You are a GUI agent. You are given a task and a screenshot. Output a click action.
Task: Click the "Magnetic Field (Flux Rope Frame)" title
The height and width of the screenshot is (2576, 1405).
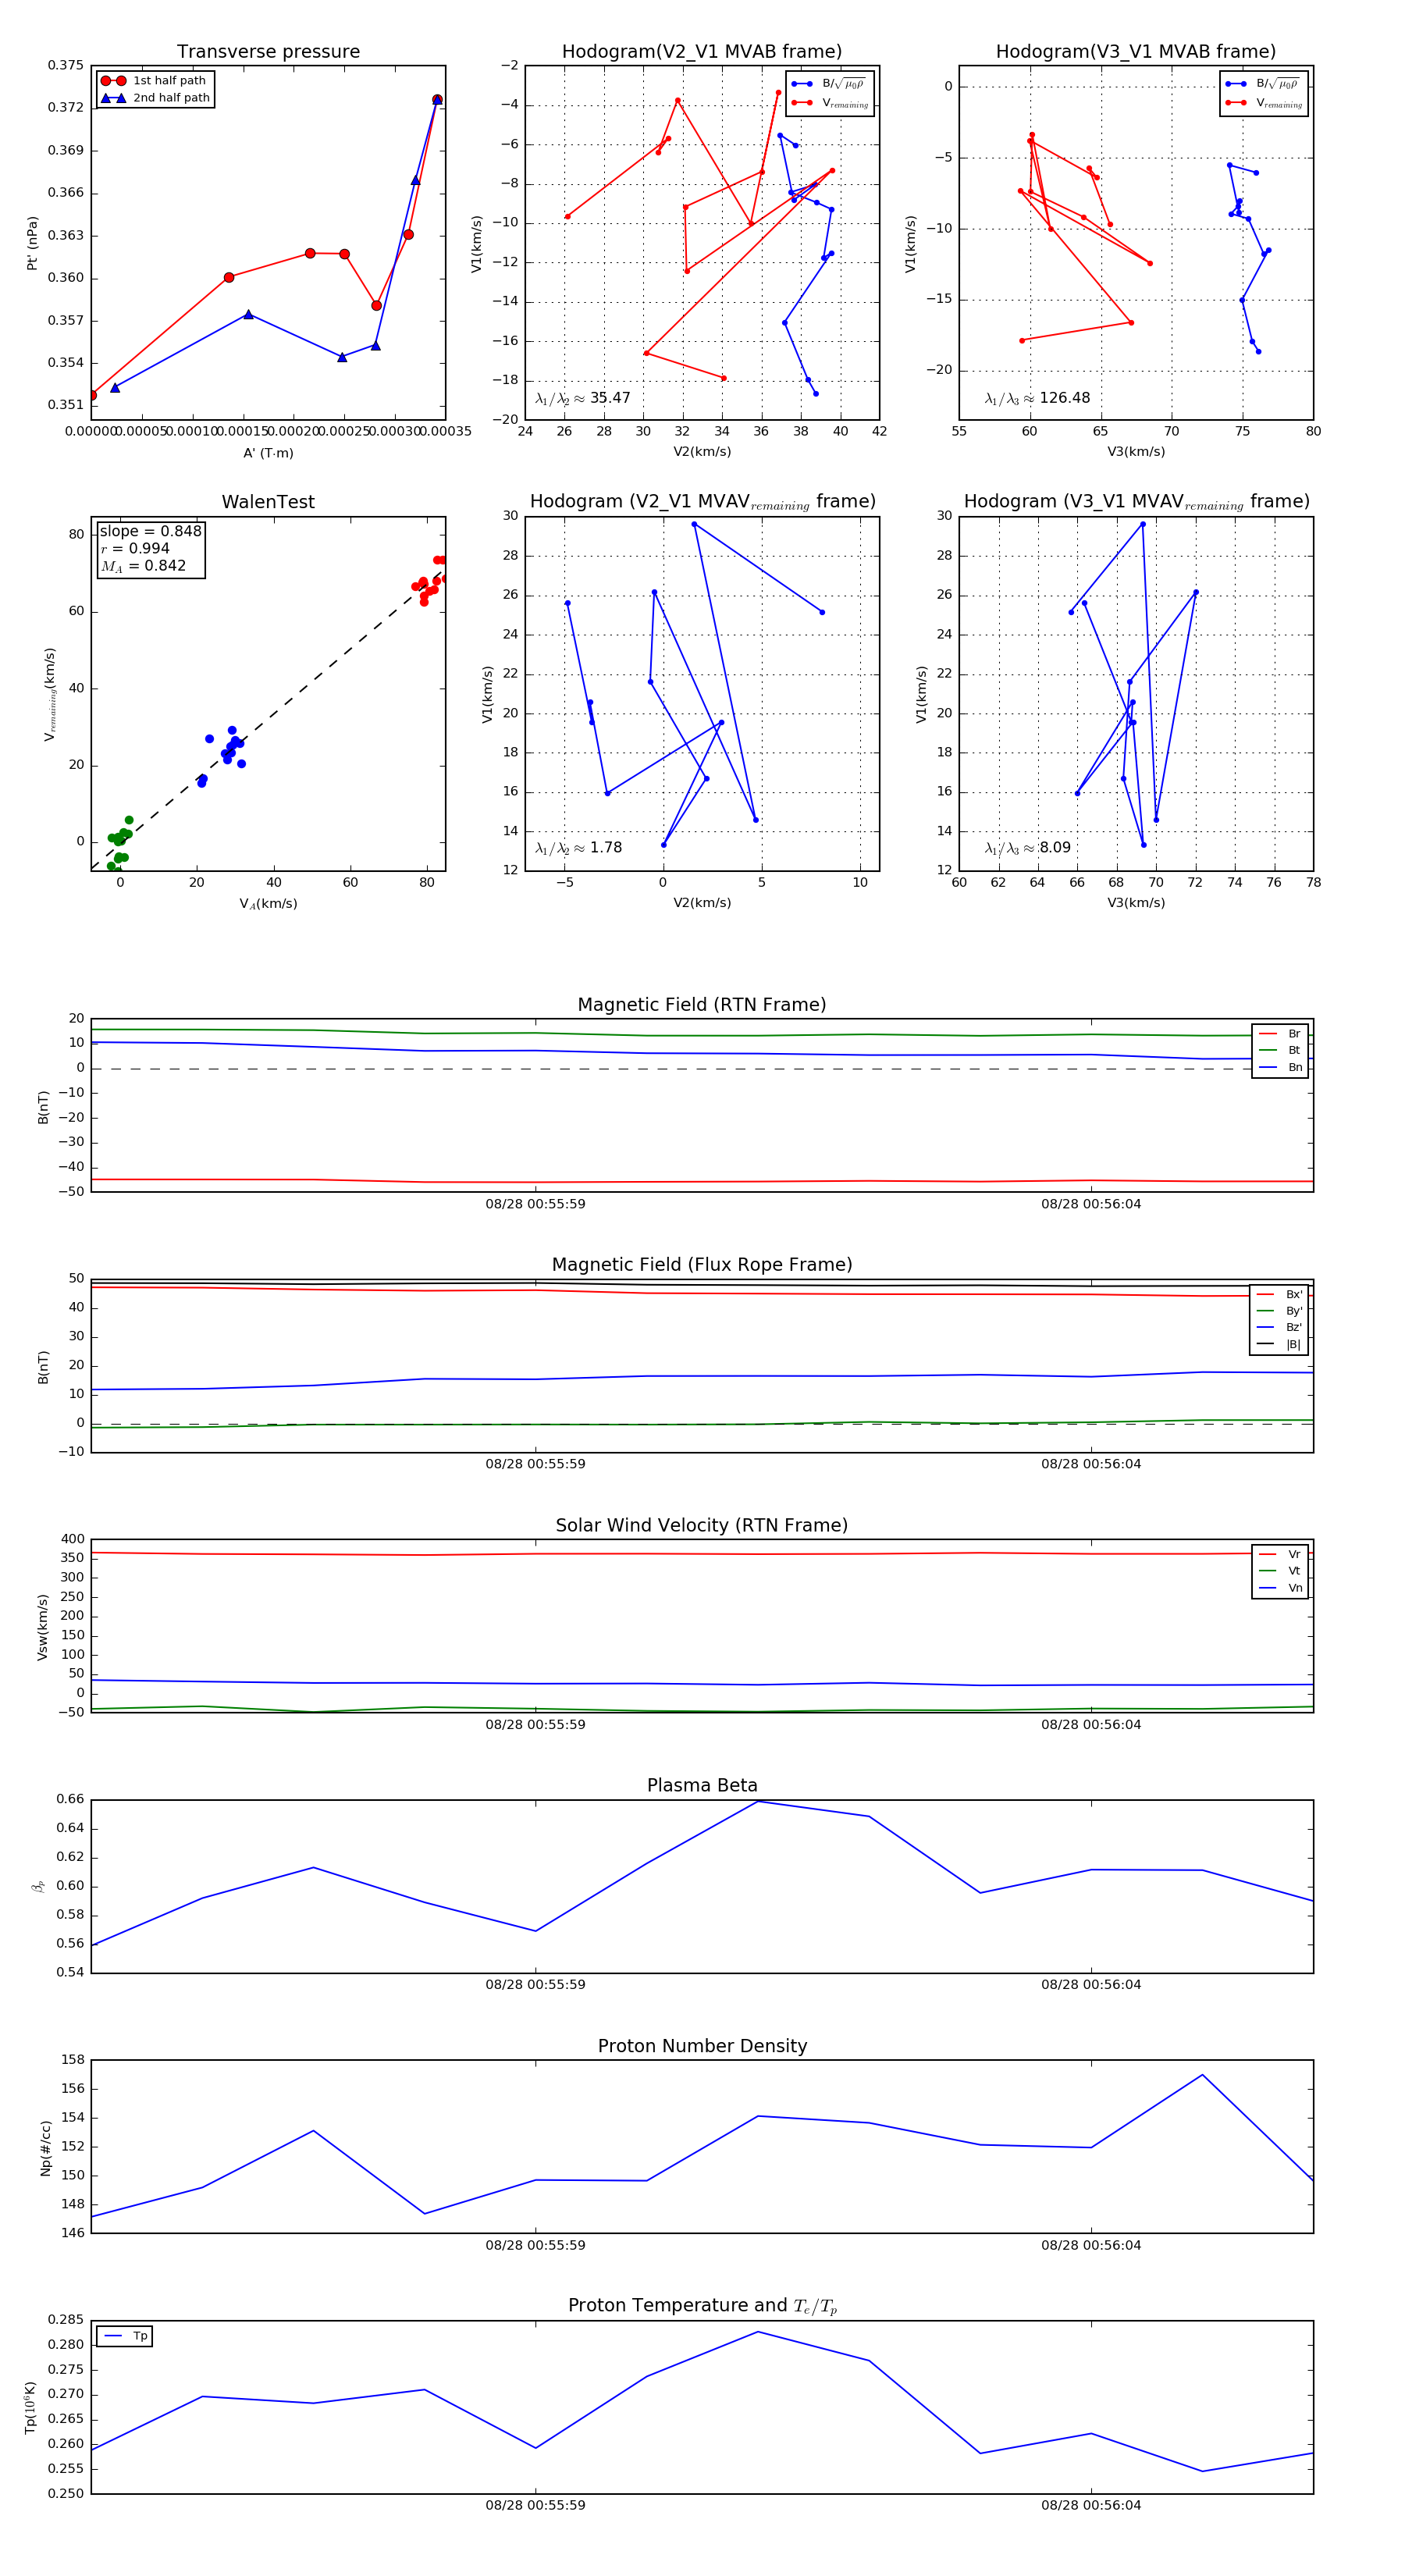pyautogui.click(x=702, y=1265)
